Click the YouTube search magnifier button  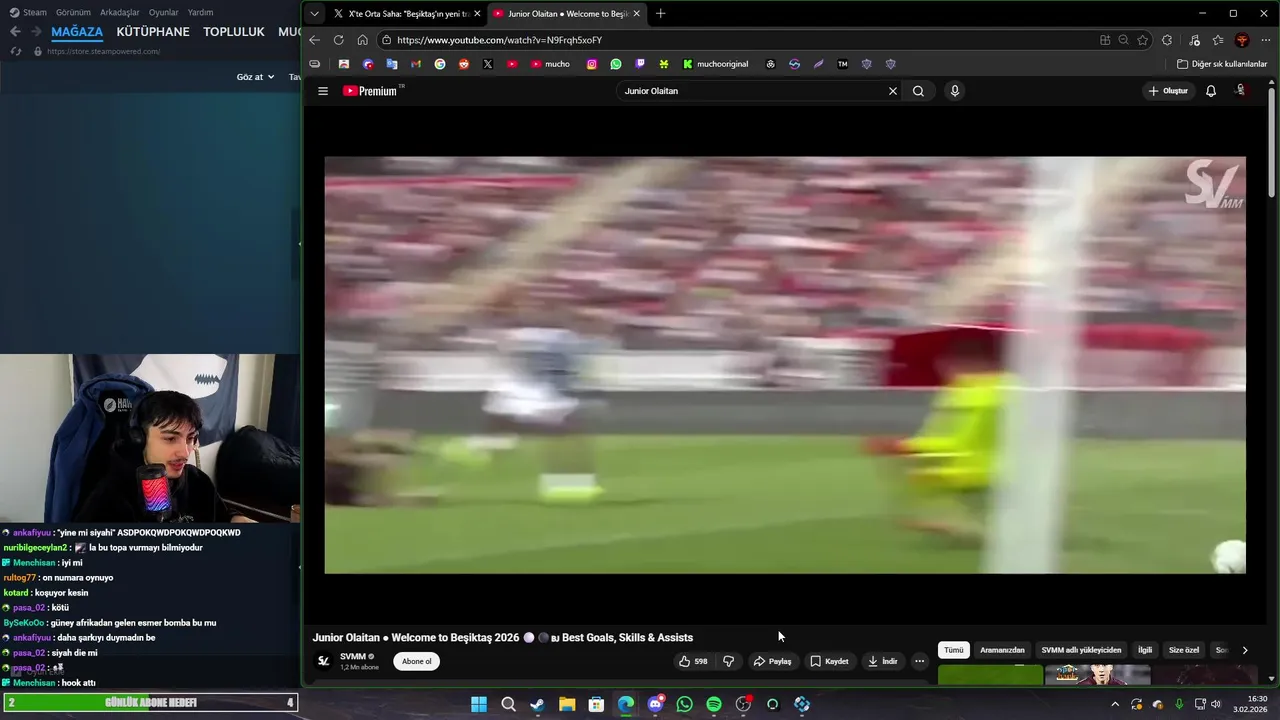pyautogui.click(x=918, y=91)
